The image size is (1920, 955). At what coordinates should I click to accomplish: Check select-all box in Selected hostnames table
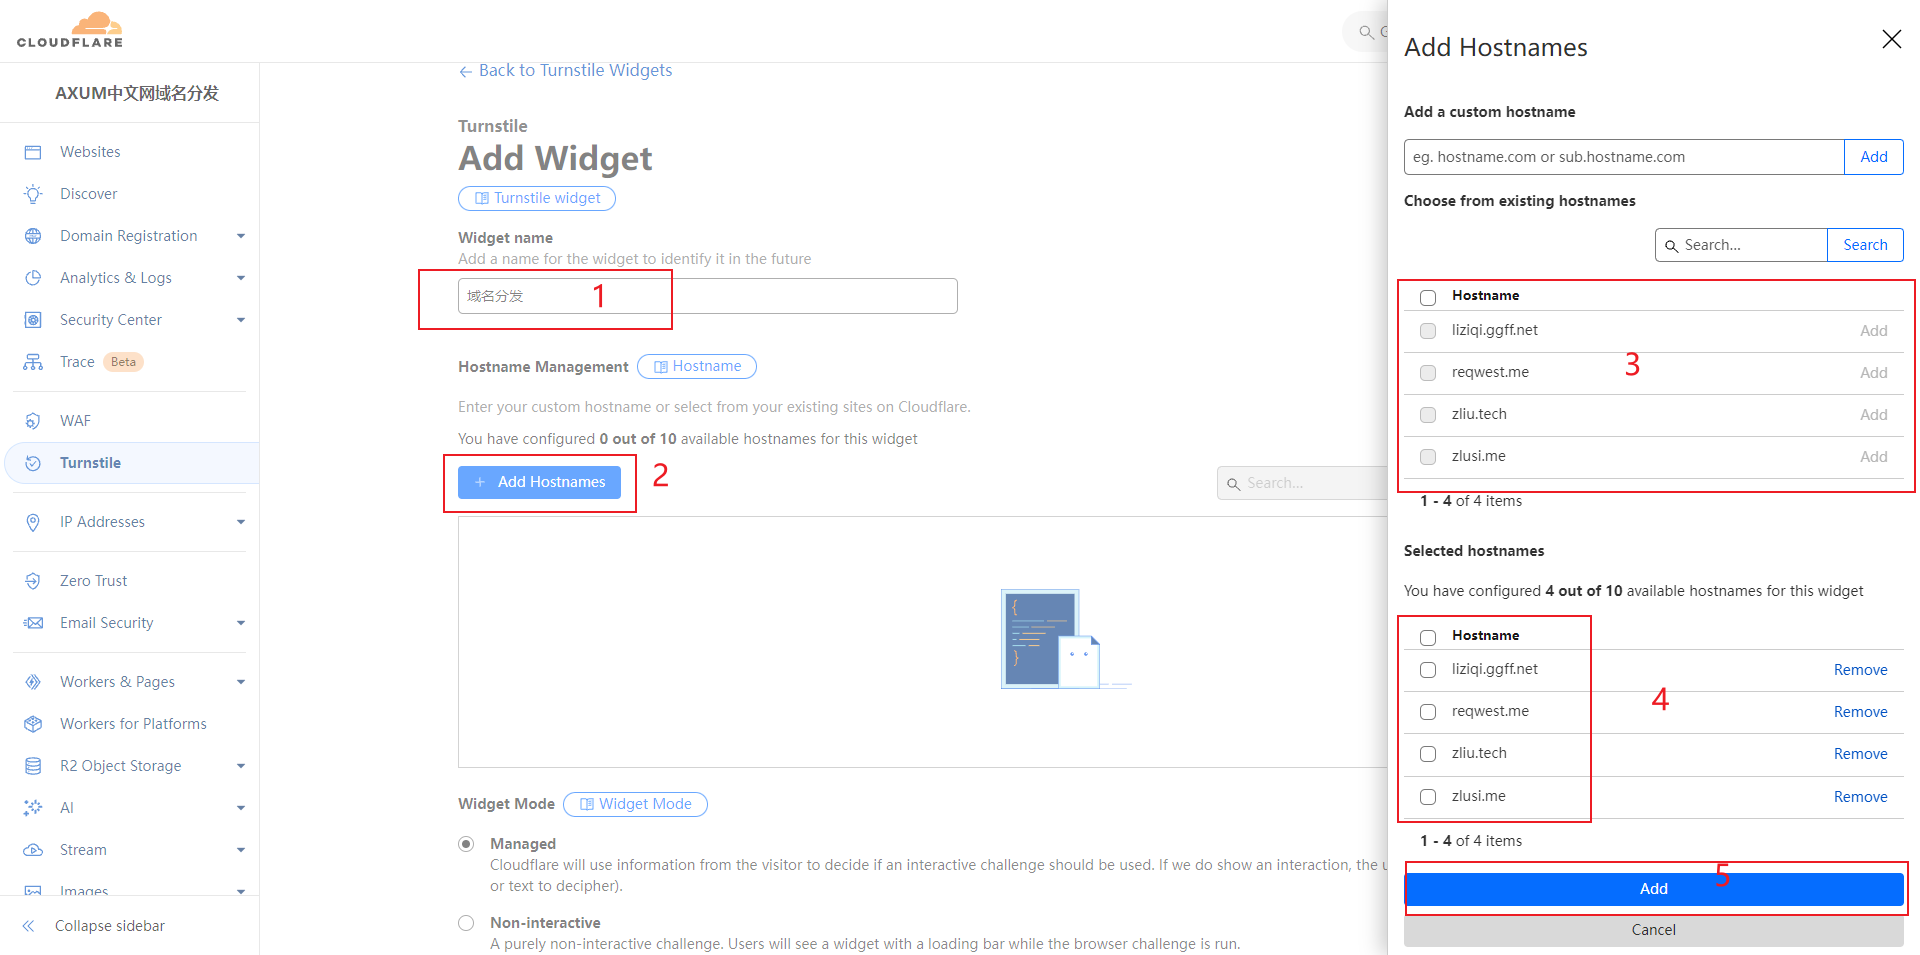[1428, 637]
